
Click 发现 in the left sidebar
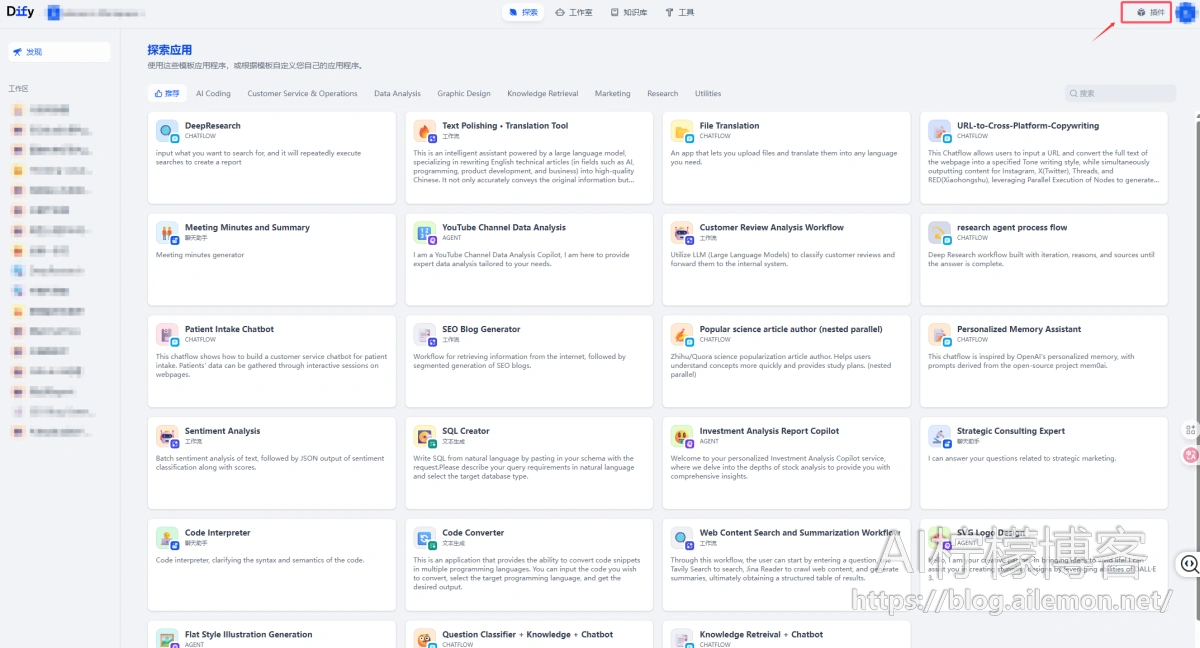(x=59, y=52)
